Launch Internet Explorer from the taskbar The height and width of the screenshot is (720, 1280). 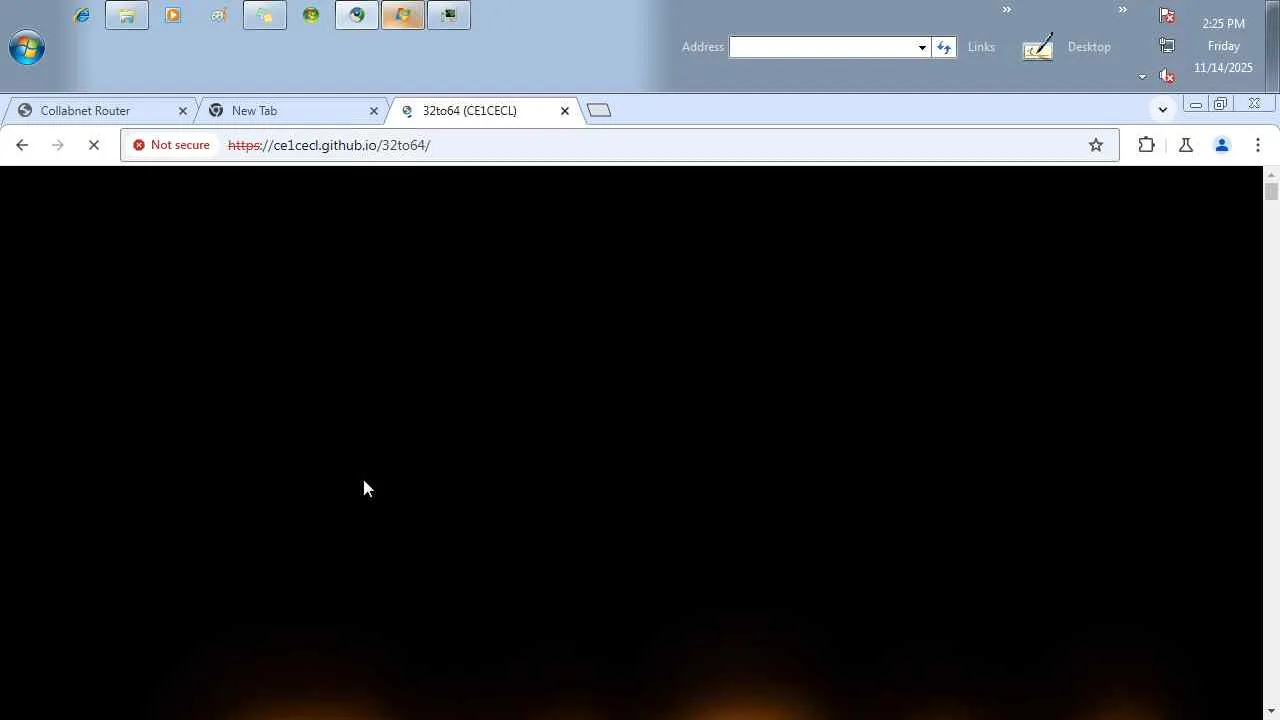(82, 15)
